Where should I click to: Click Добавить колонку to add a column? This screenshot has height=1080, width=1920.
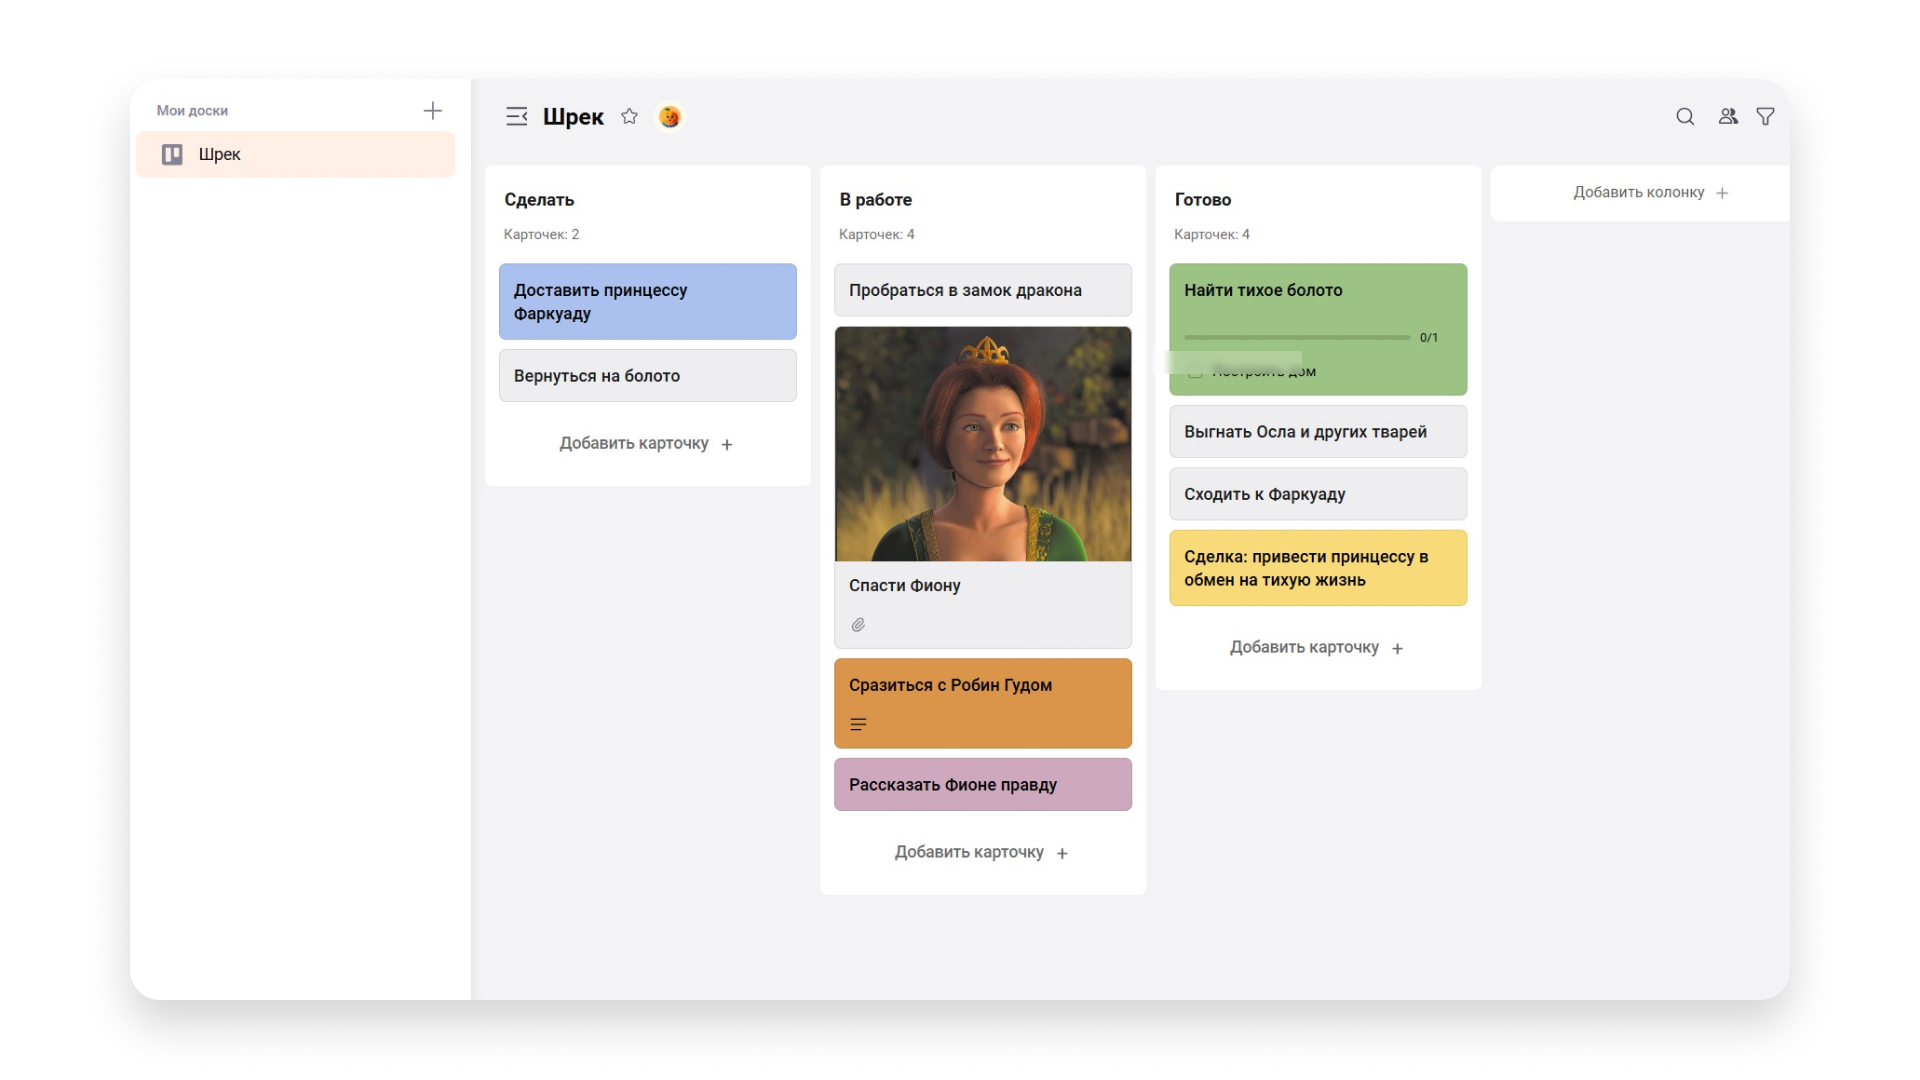[1651, 193]
